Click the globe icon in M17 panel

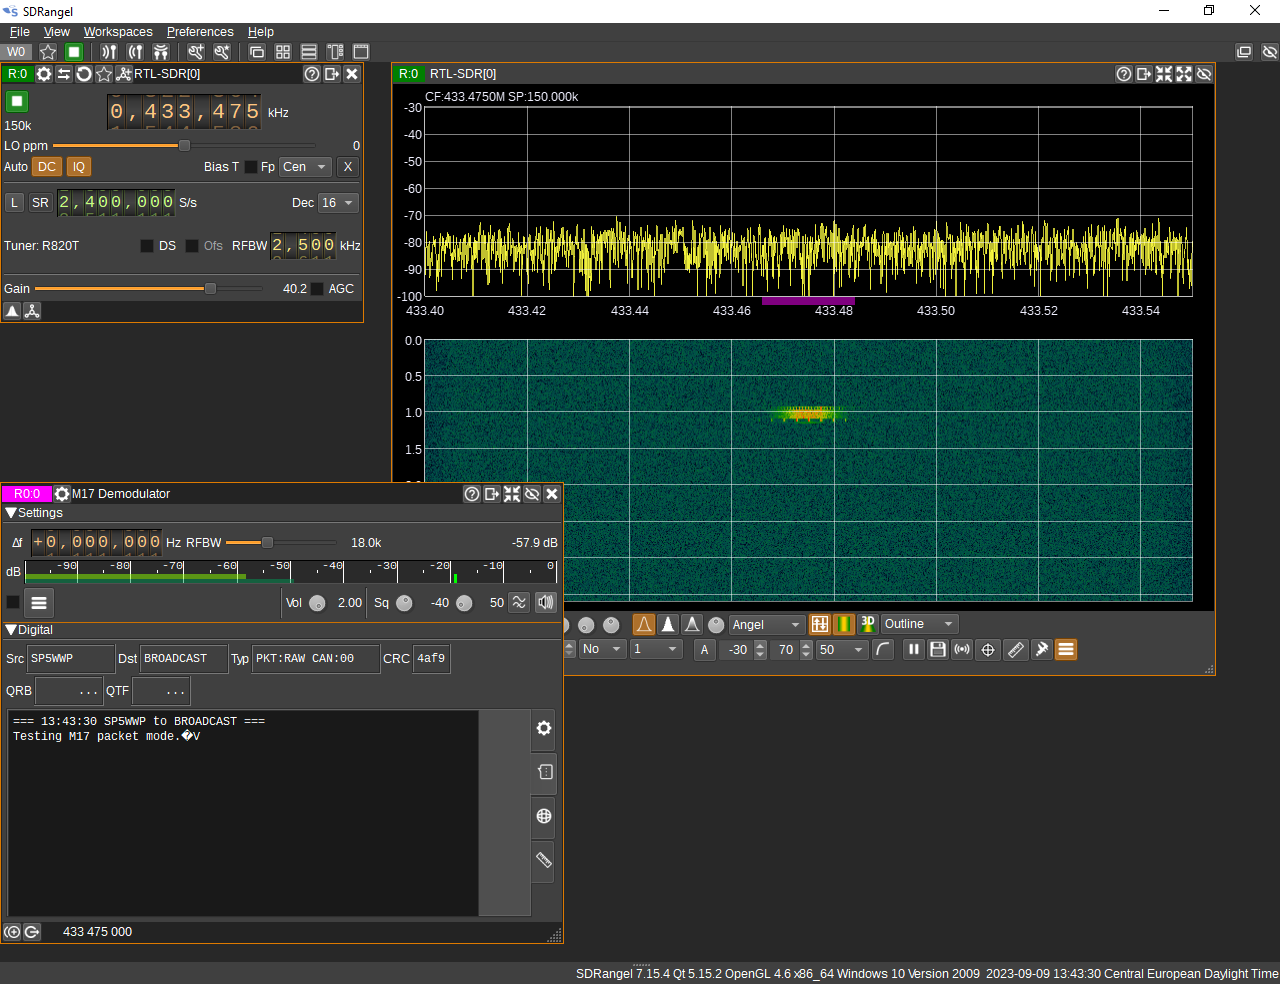pos(544,816)
